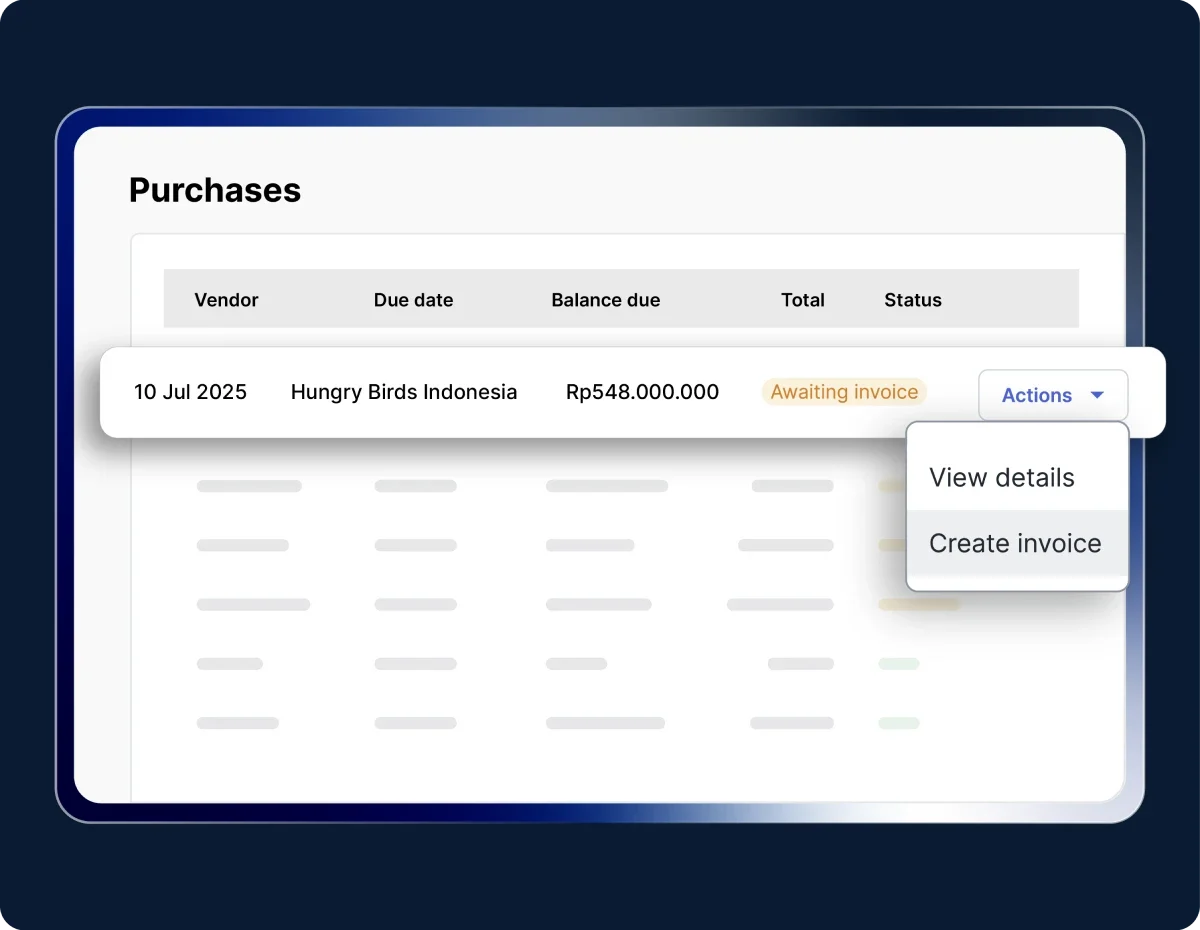The height and width of the screenshot is (930, 1200).
Task: Click the Awaiting invoice status badge
Action: pos(844,392)
